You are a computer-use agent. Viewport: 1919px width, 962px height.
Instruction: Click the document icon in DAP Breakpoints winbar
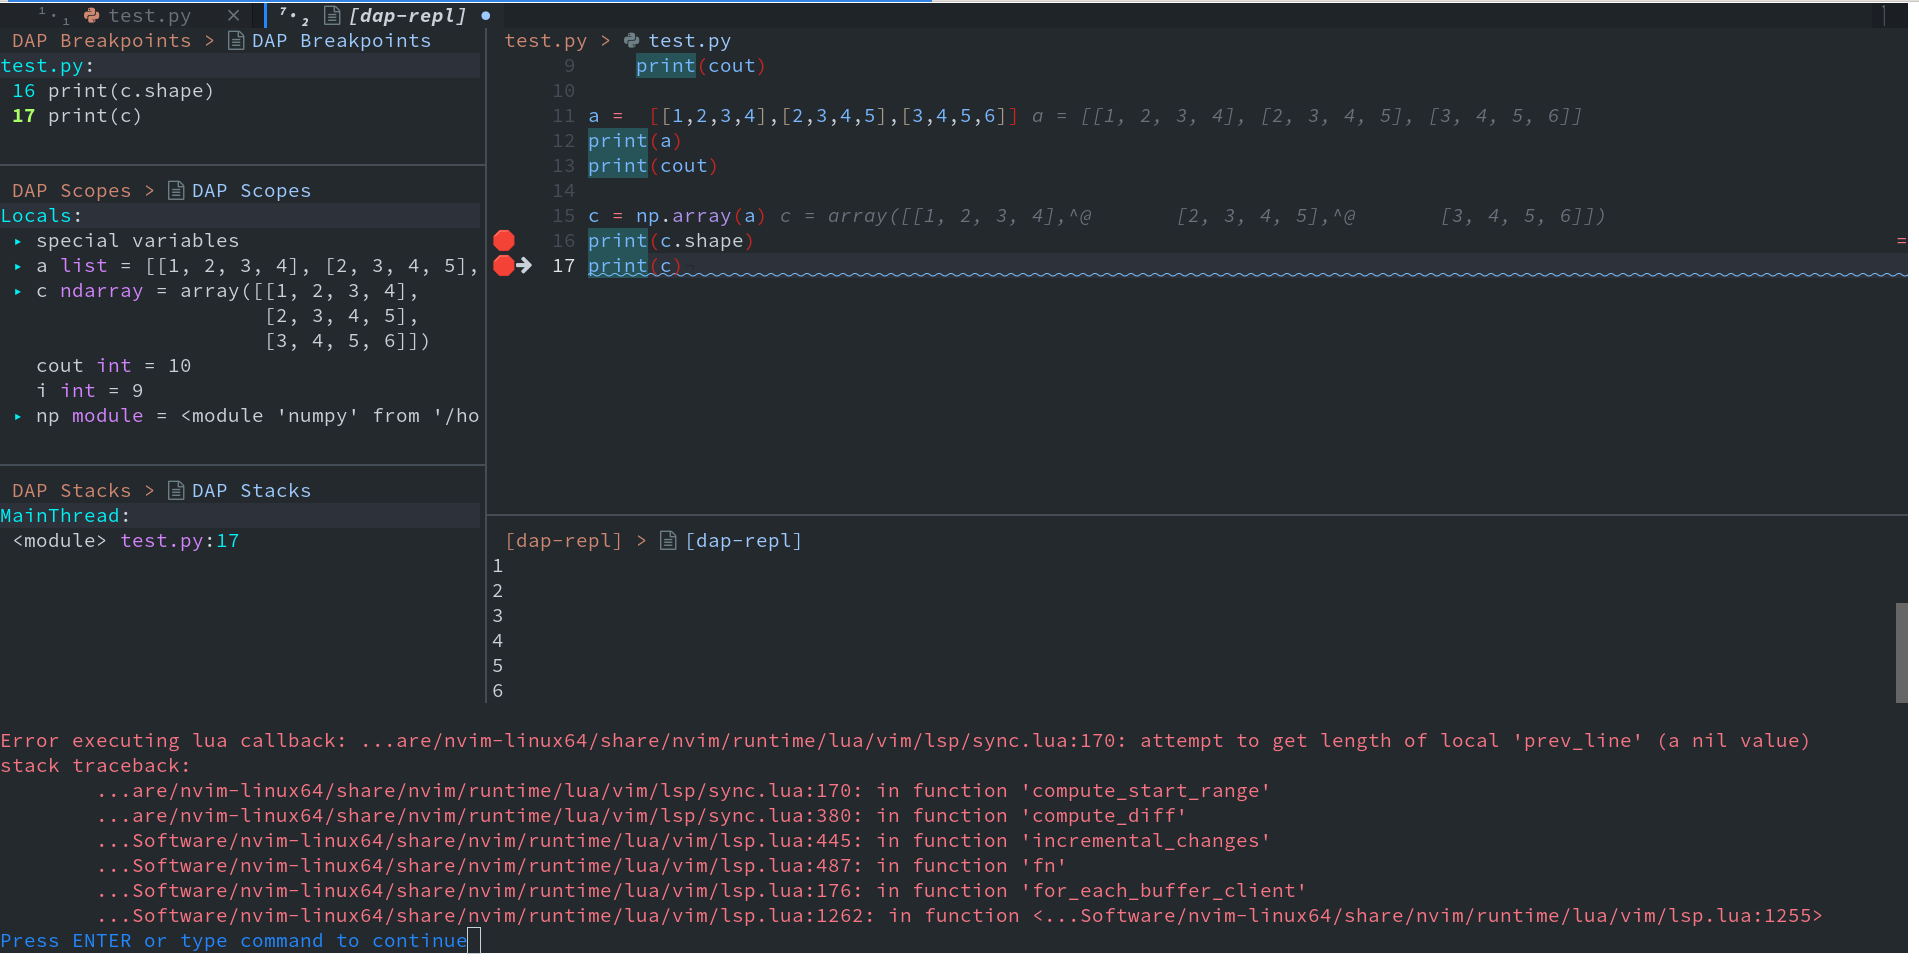click(236, 40)
